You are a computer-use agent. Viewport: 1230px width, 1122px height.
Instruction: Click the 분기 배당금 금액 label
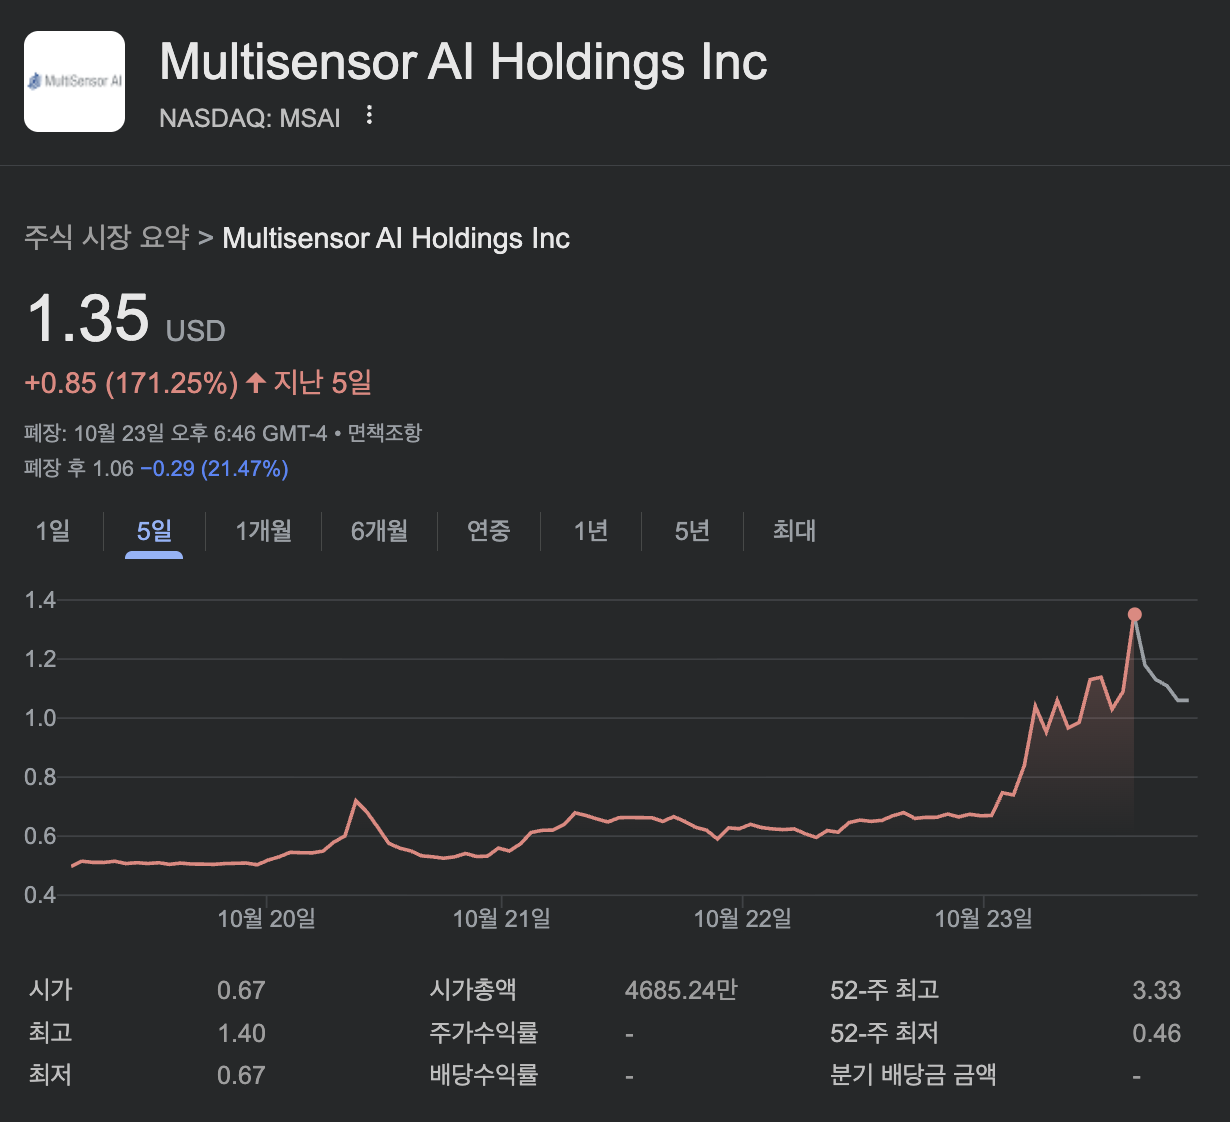[x=913, y=1076]
